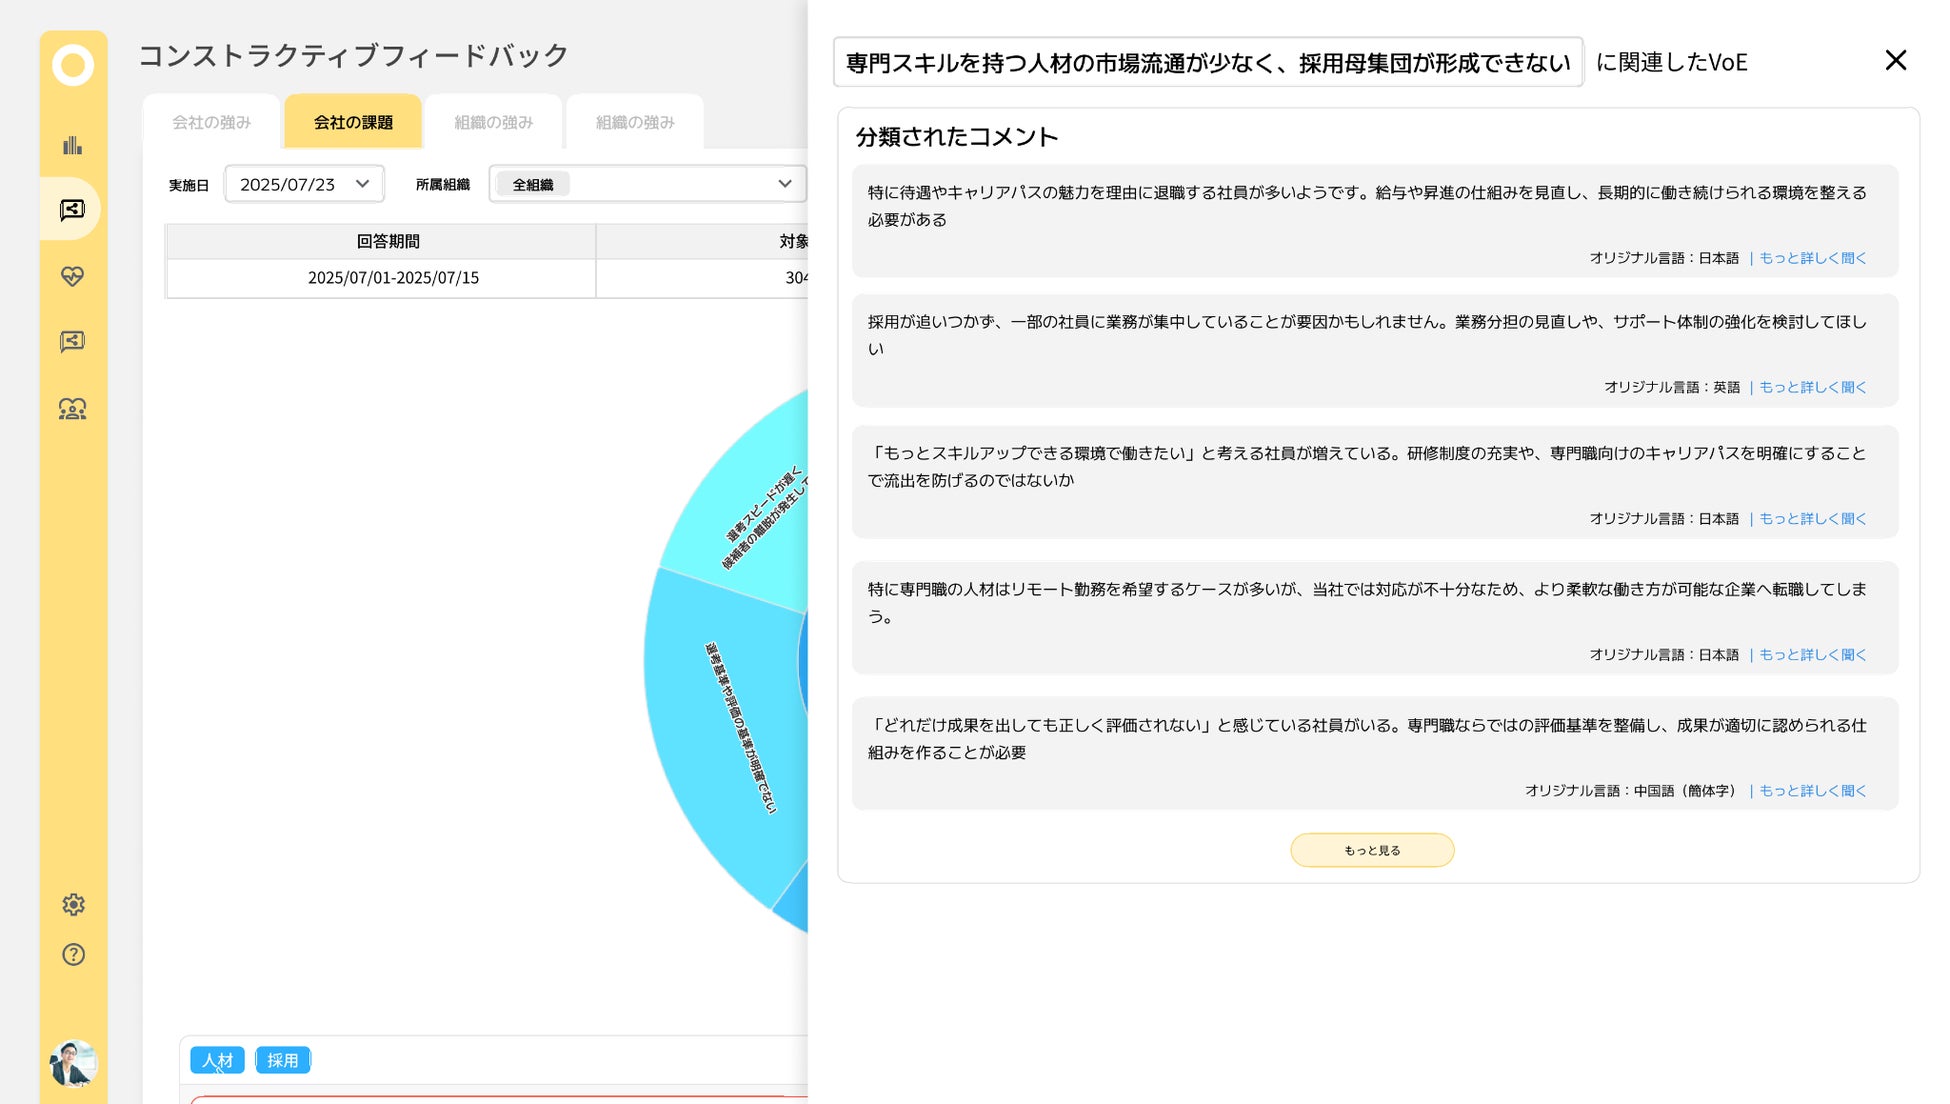Click the circle logo icon in sidebar
1950x1104 pixels.
[73, 66]
